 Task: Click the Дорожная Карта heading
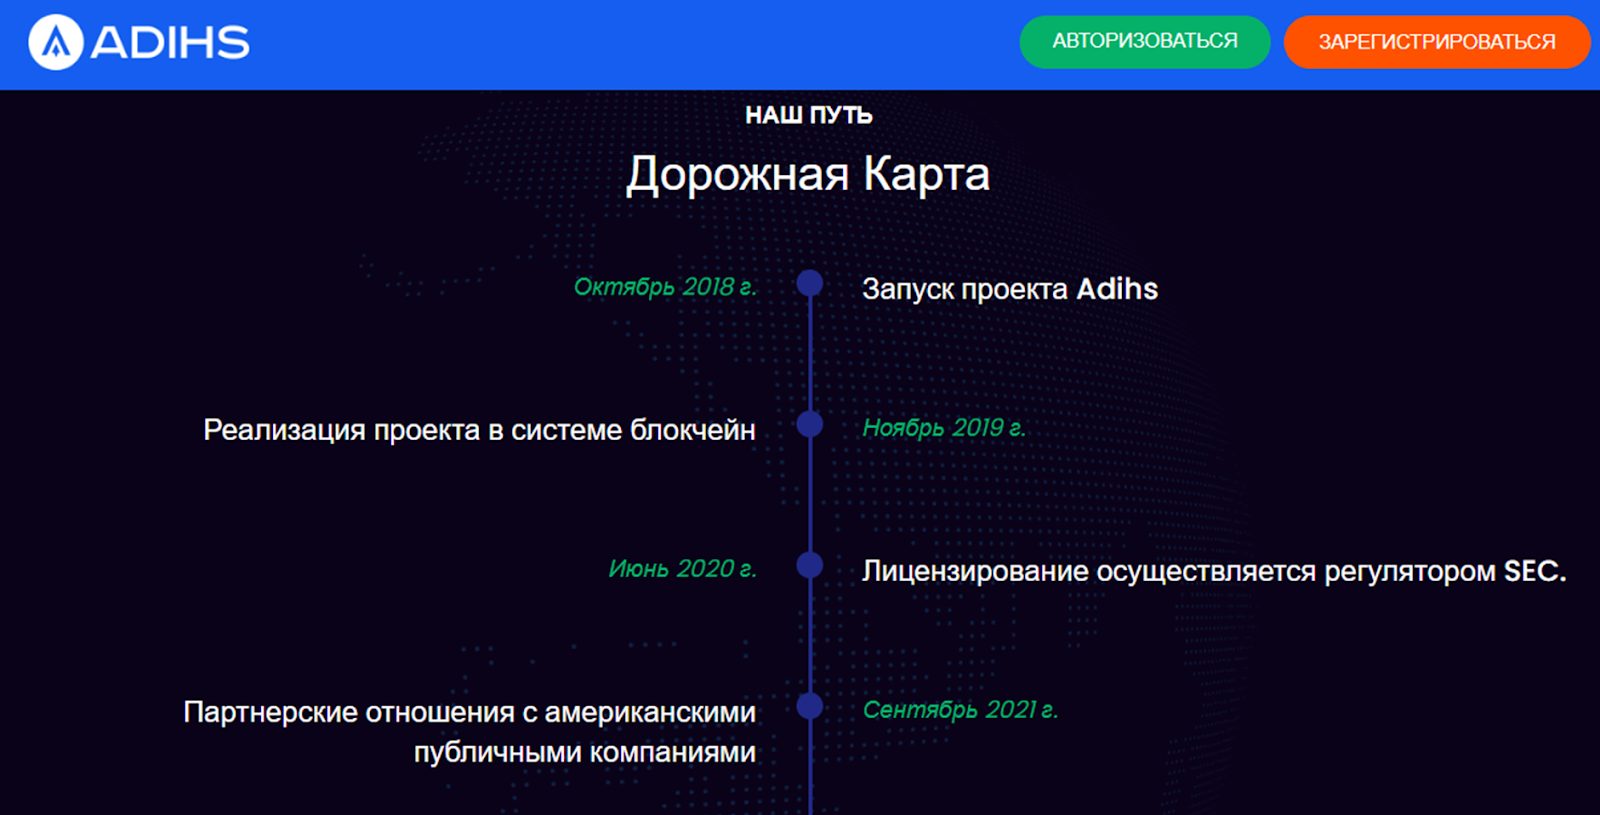click(x=808, y=174)
